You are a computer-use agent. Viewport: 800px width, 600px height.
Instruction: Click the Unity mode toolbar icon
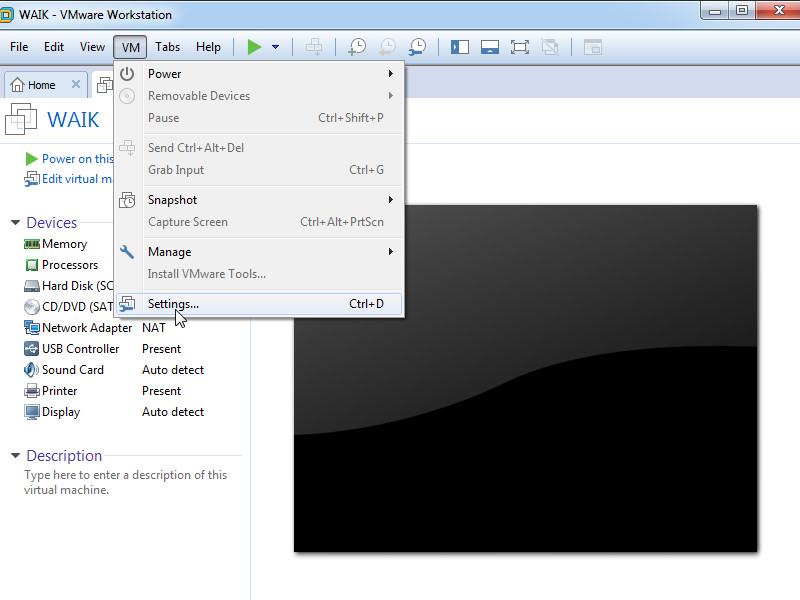(550, 47)
